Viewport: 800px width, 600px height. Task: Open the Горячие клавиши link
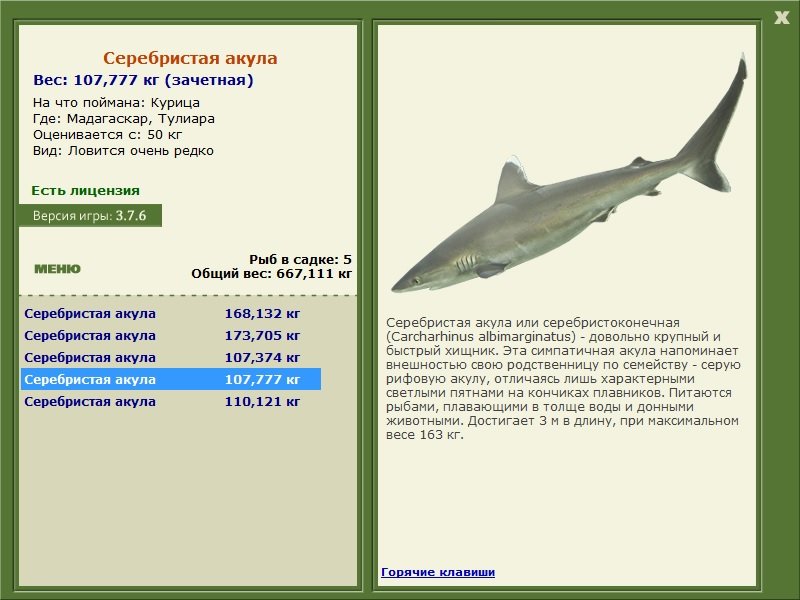click(438, 572)
